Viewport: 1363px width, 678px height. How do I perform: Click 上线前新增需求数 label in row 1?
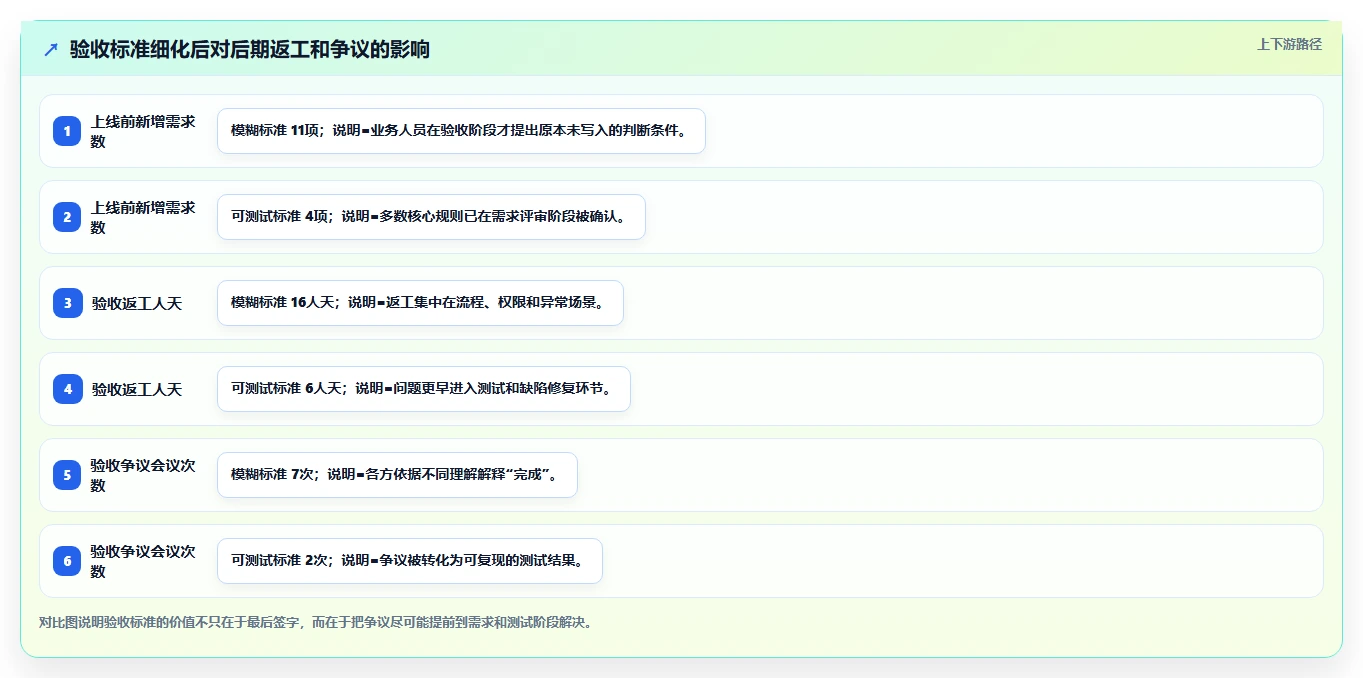[x=143, y=131]
